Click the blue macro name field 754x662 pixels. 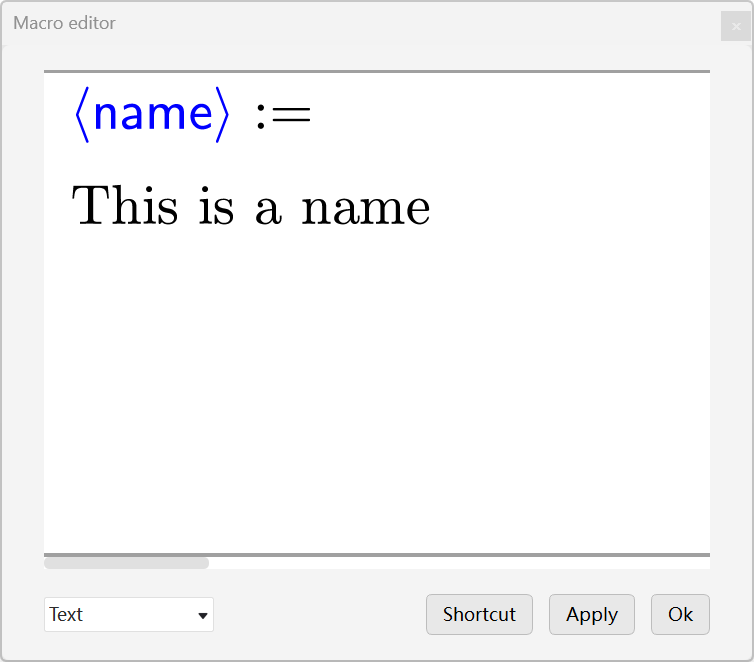click(x=152, y=114)
